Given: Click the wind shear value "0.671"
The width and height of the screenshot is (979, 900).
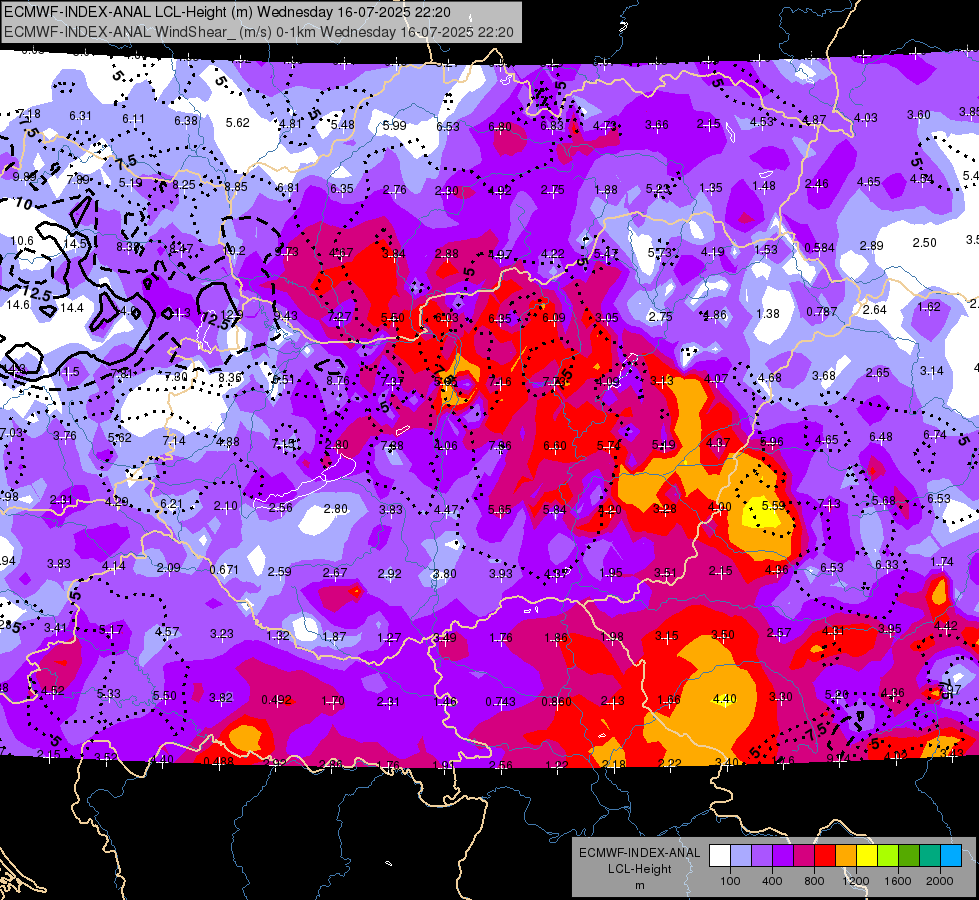Looking at the screenshot, I should (x=224, y=570).
